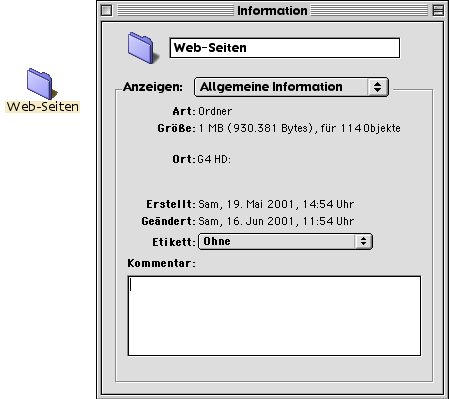The height and width of the screenshot is (399, 449).
Task: Click the 'Ort:' label
Action: click(184, 159)
